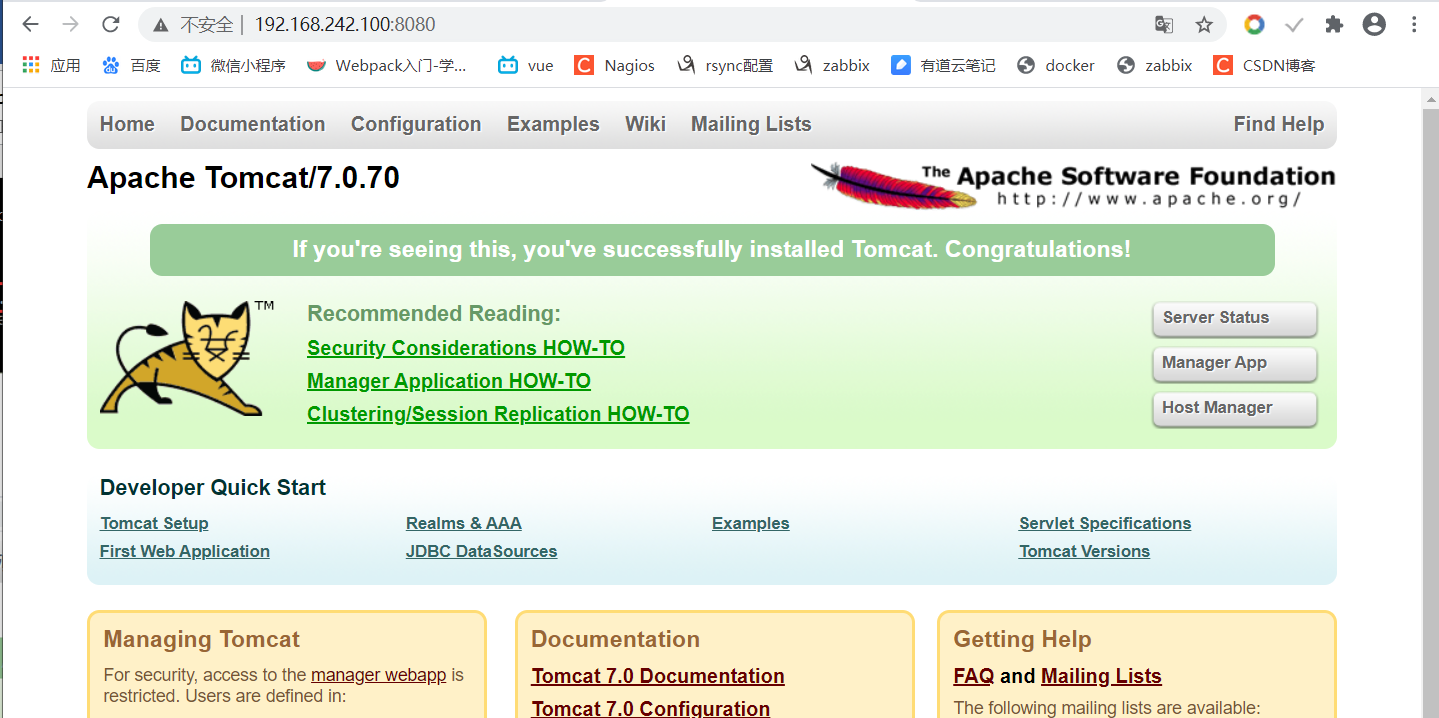Open the Tomcat 7.0 Documentation link
Screen dimensions: 1439x718
(x=658, y=676)
